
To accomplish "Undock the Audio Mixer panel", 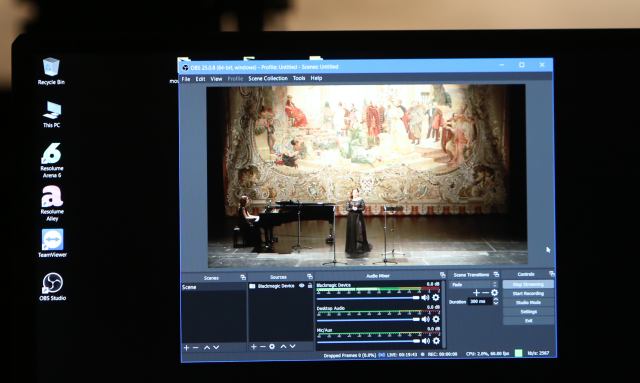I will tap(442, 275).
